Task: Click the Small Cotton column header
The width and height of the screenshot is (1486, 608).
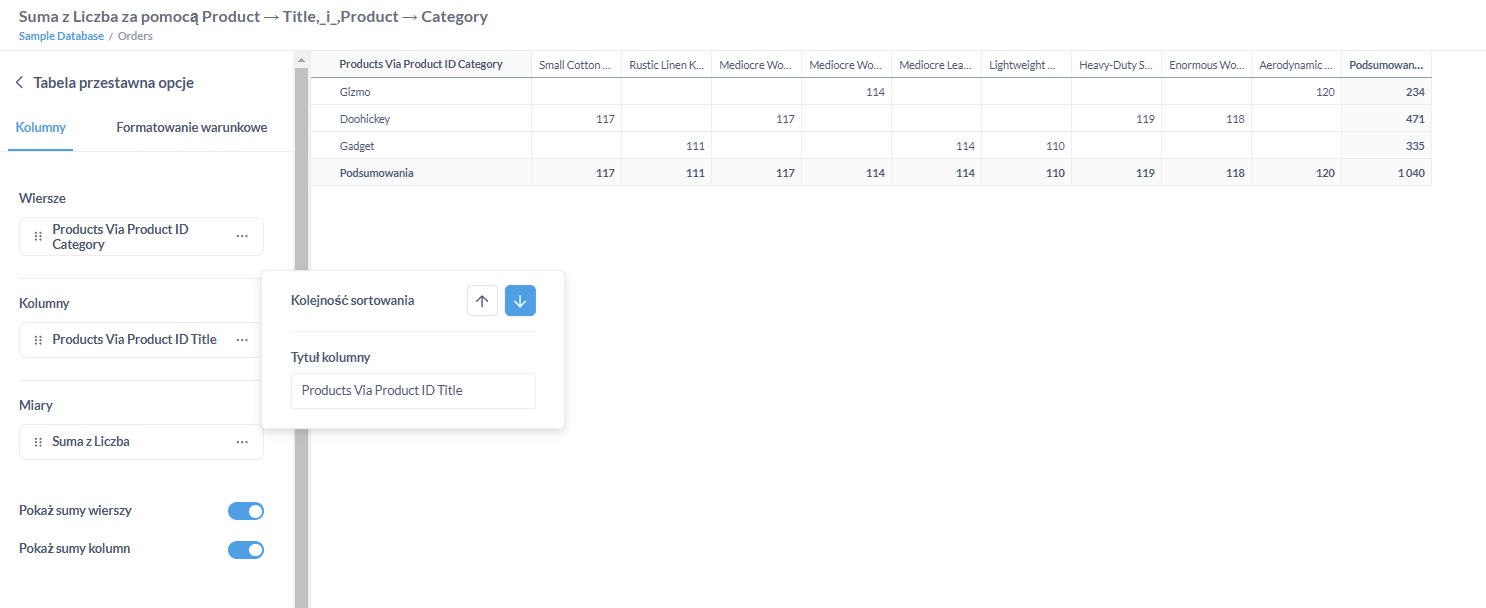Action: 575,64
